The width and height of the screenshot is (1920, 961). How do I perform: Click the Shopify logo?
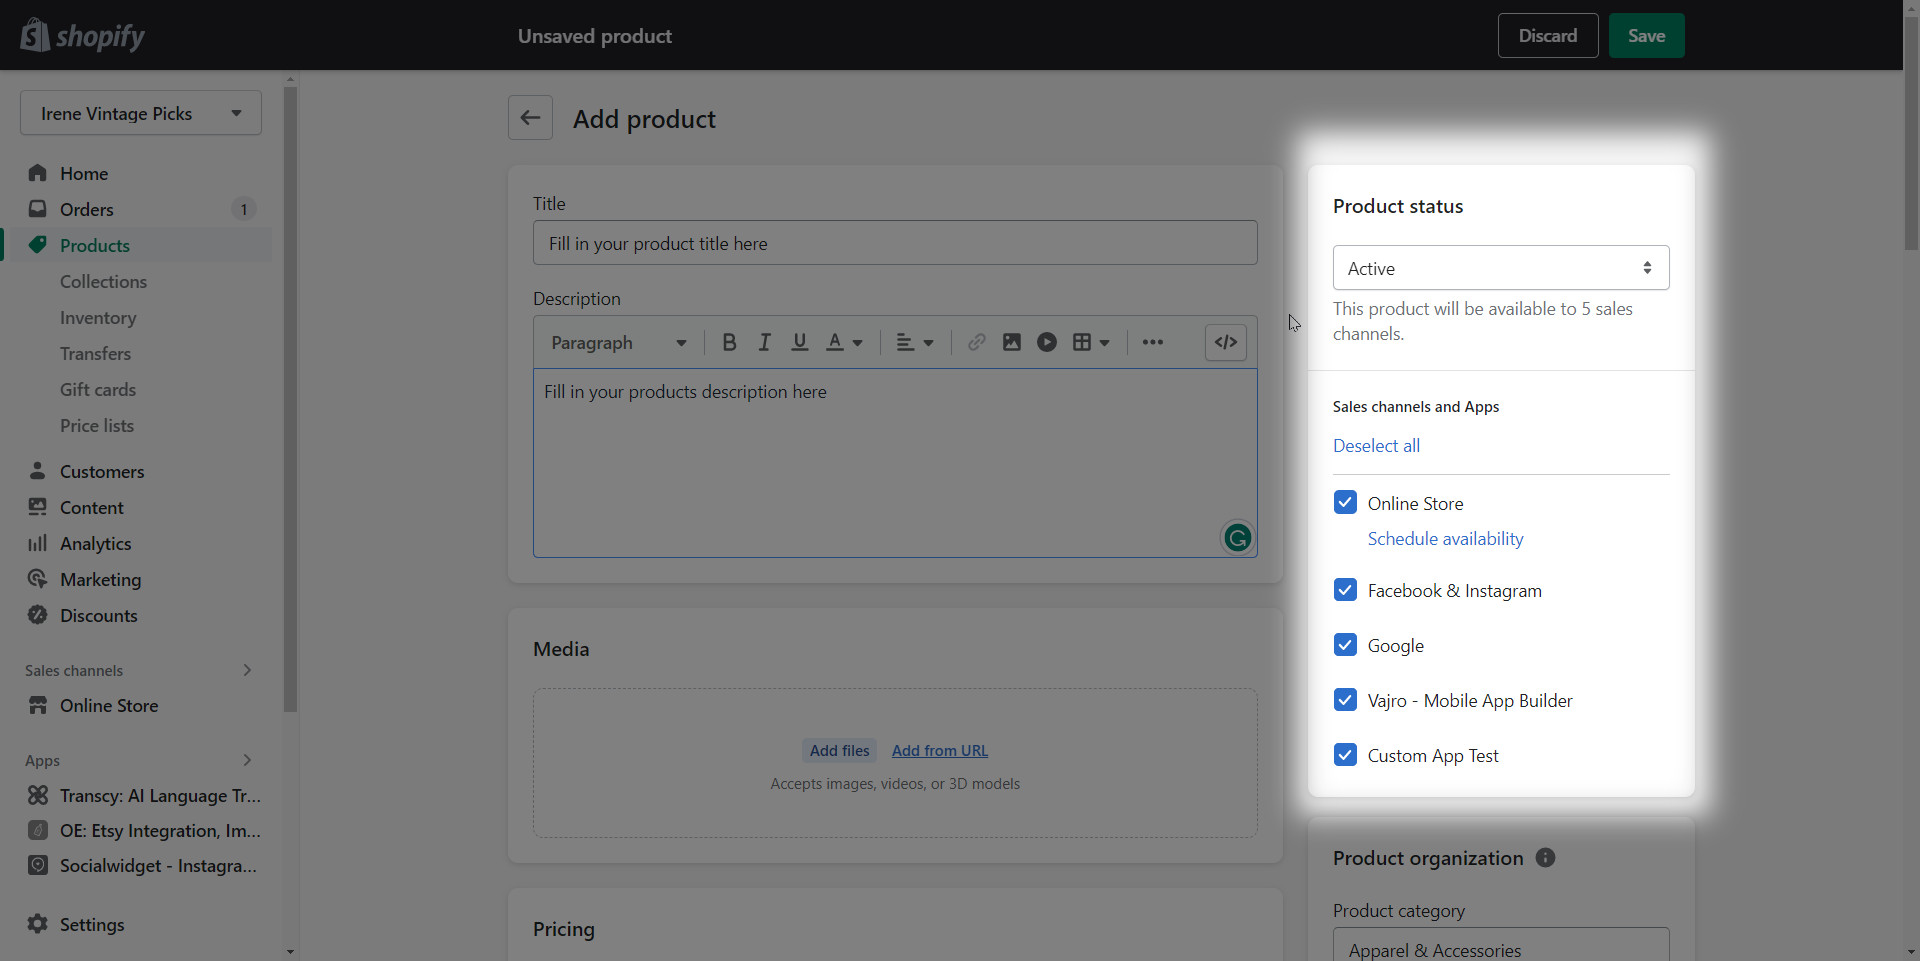click(x=82, y=36)
